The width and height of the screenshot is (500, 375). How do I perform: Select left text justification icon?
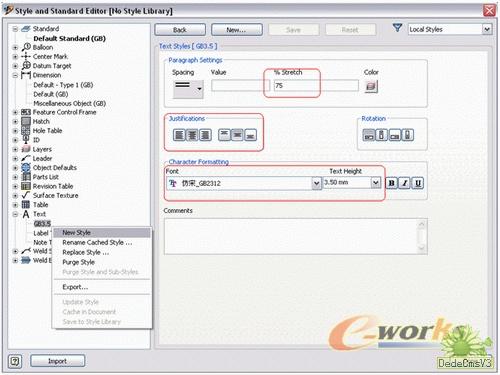pos(179,135)
